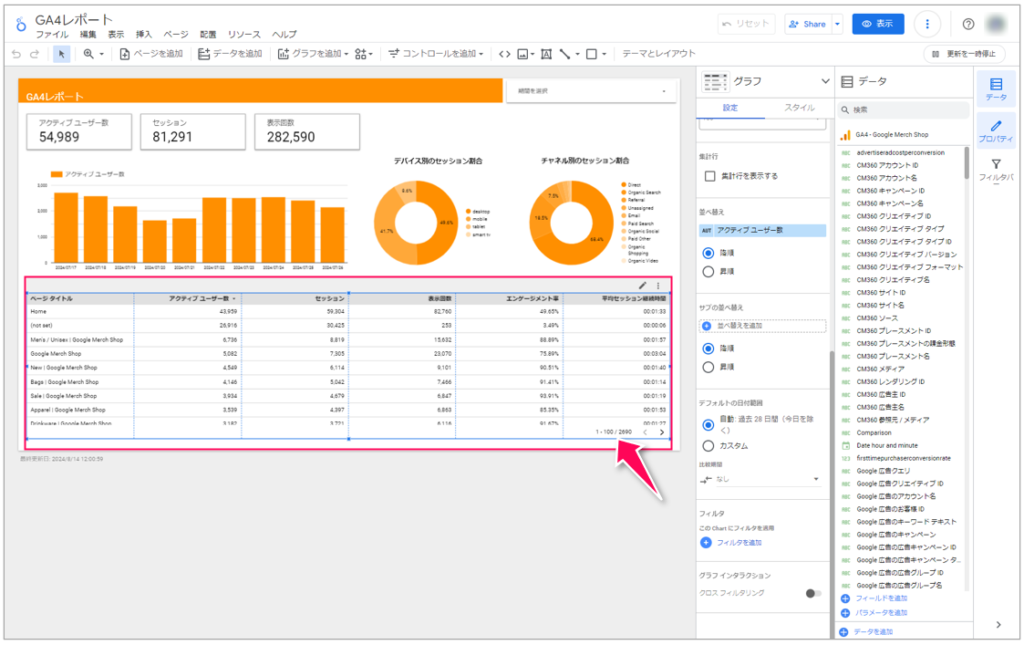Image resolution: width=1024 pixels, height=645 pixels.
Task: Click the blurred account avatar
Action: (x=997, y=24)
